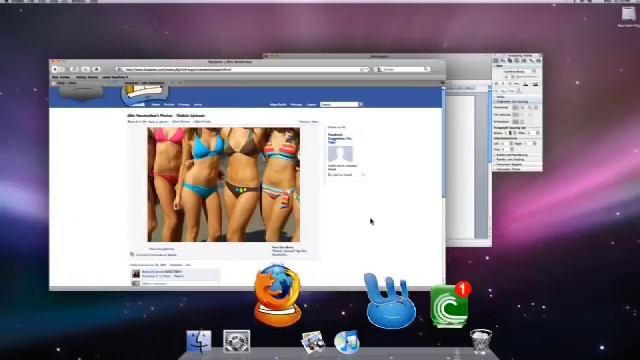640x360 pixels.
Task: Select the first icon in Formatting Palette toolbar
Action: 495,60
